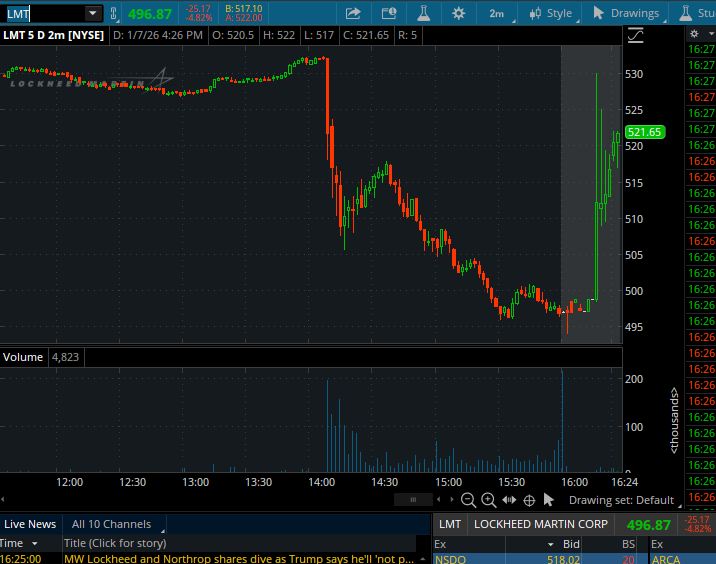The image size is (716, 564).
Task: Click the zoom out magnifier icon
Action: (468, 500)
